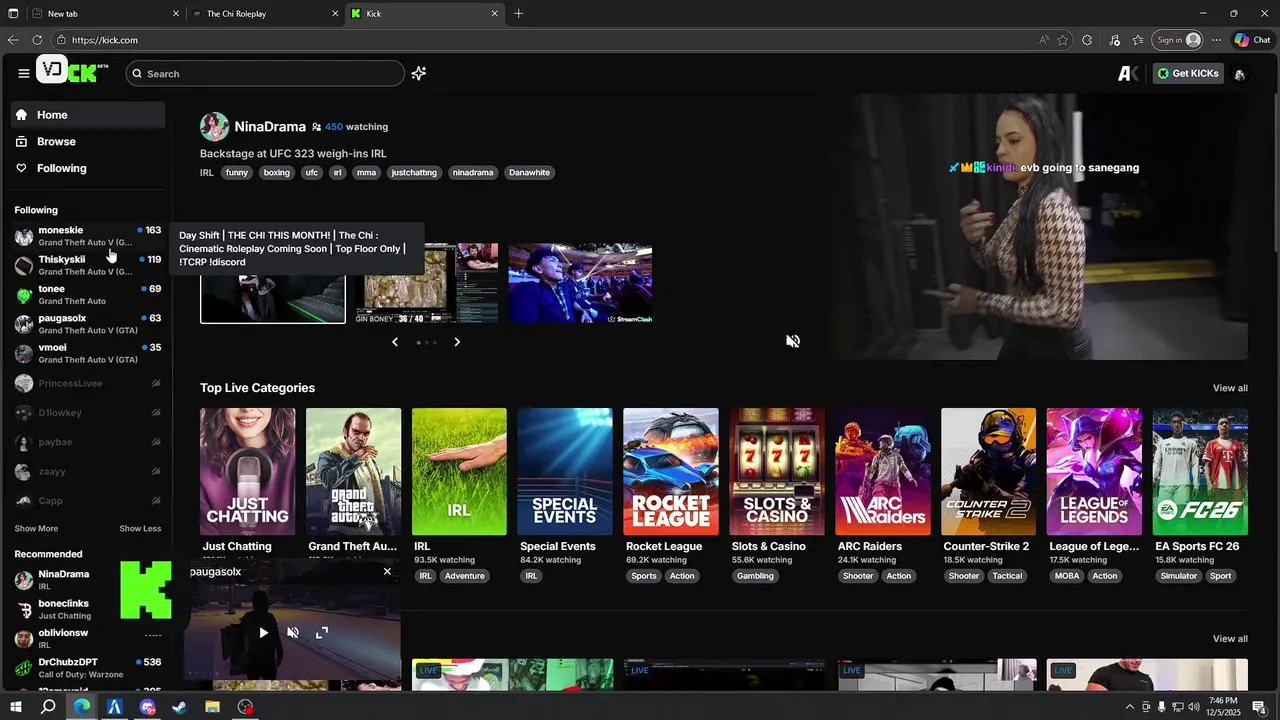Close the paugasolx mini player

tap(387, 572)
